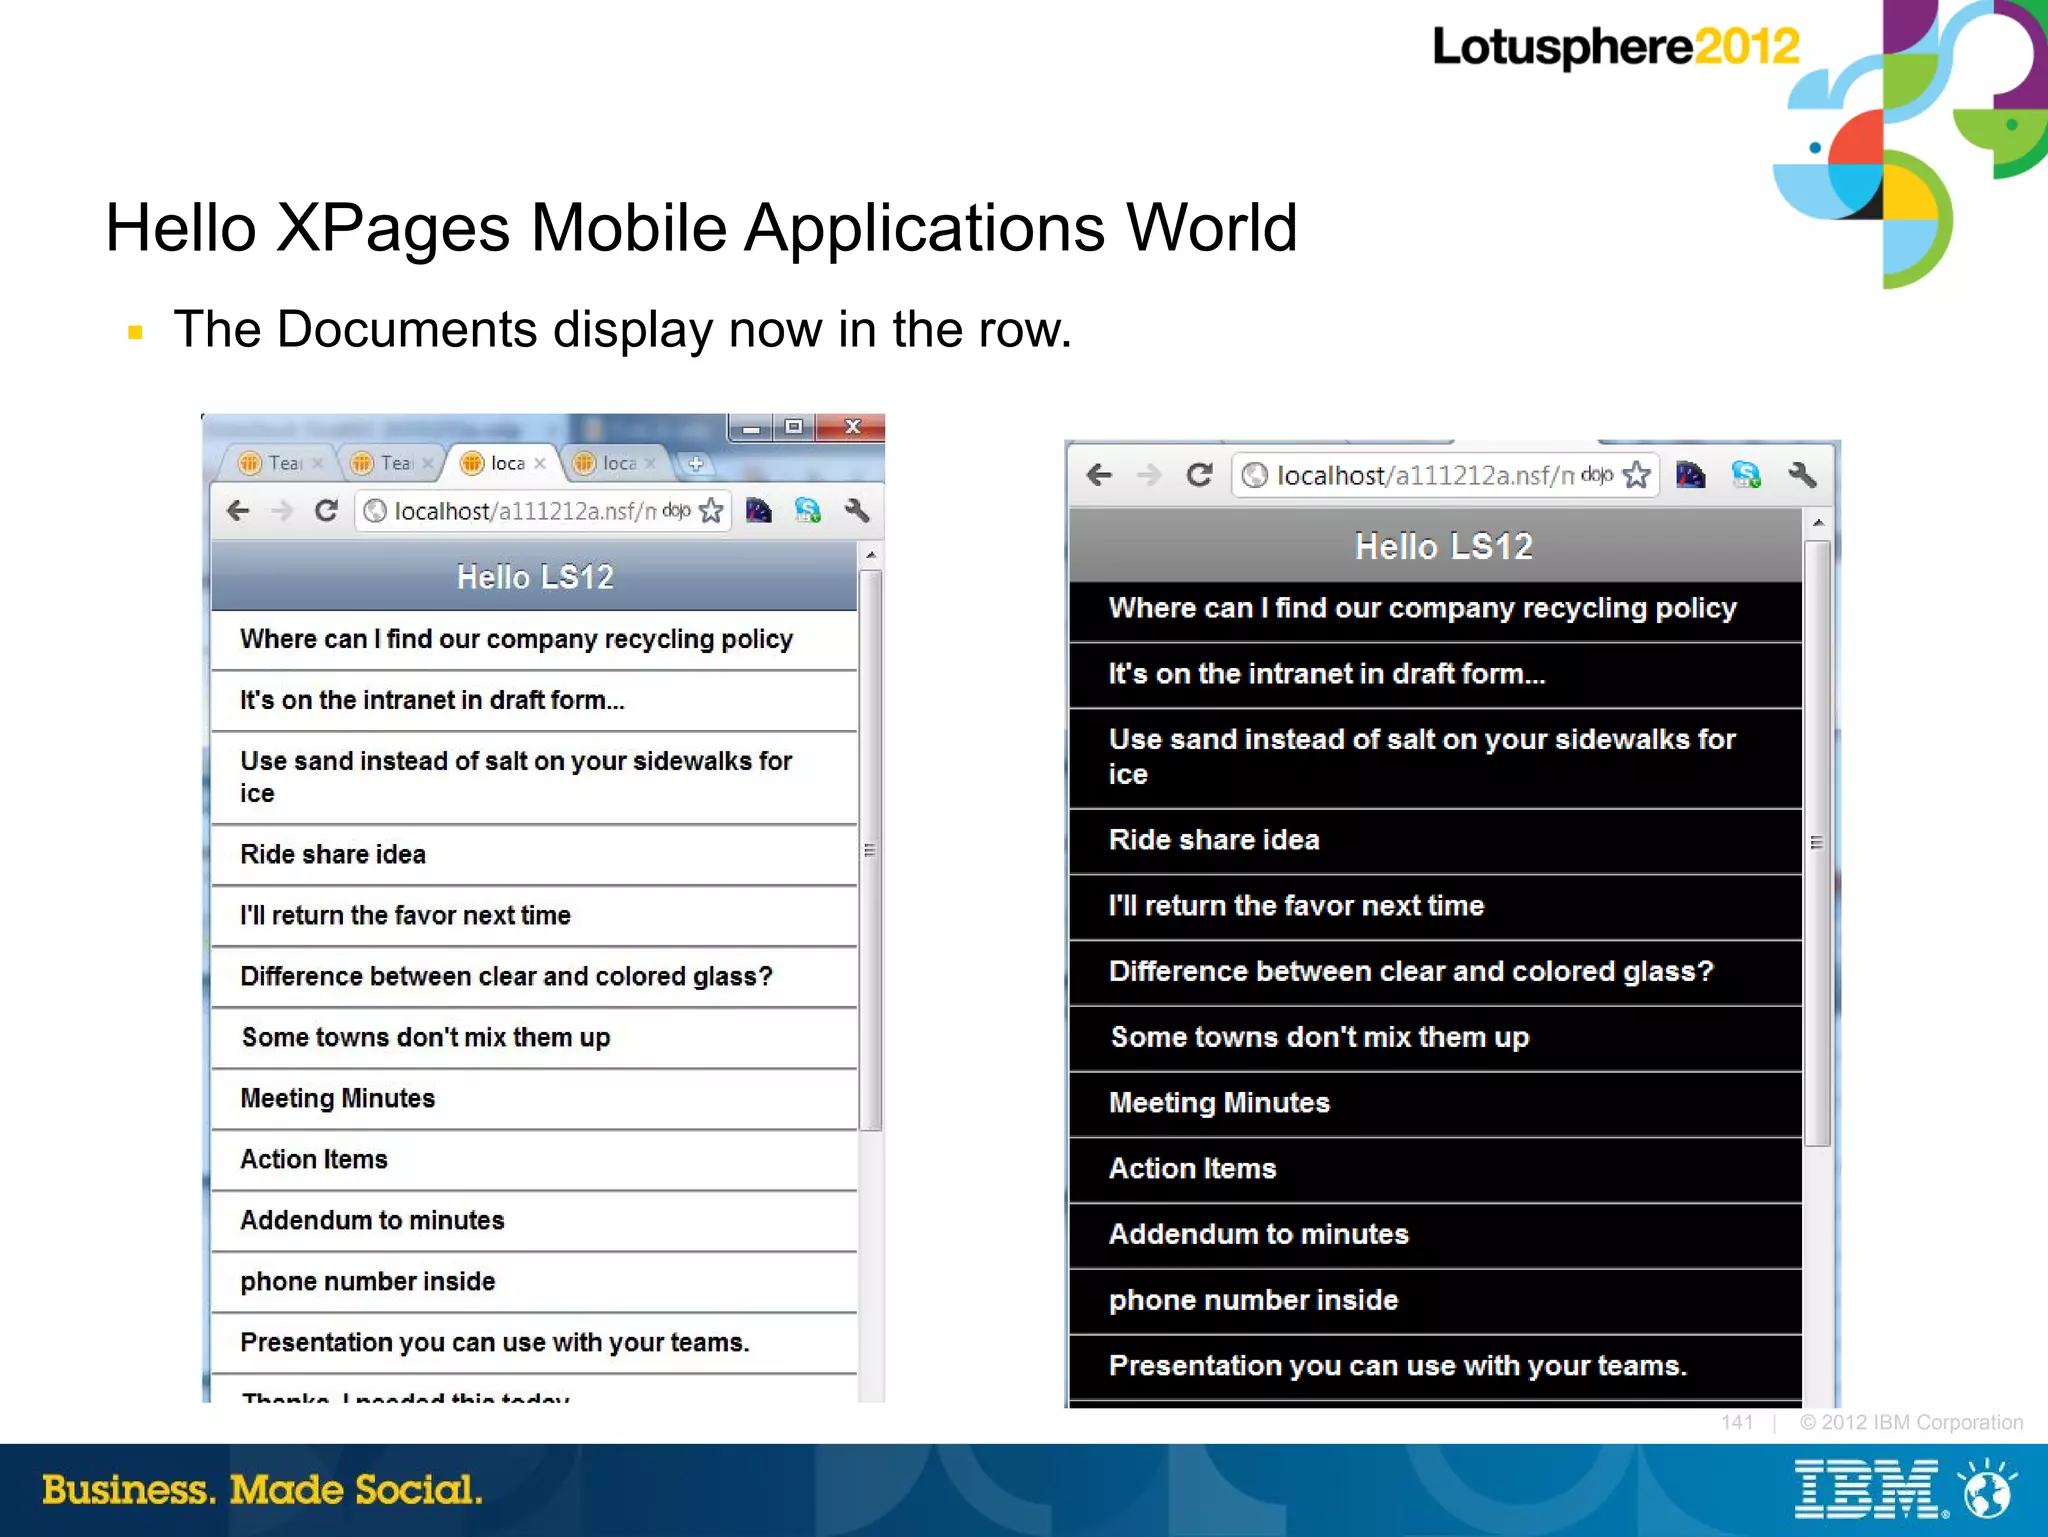Click the scroll-up arrow in the right browser scrollbar
Image resolution: width=2048 pixels, height=1537 pixels.
(x=1818, y=523)
